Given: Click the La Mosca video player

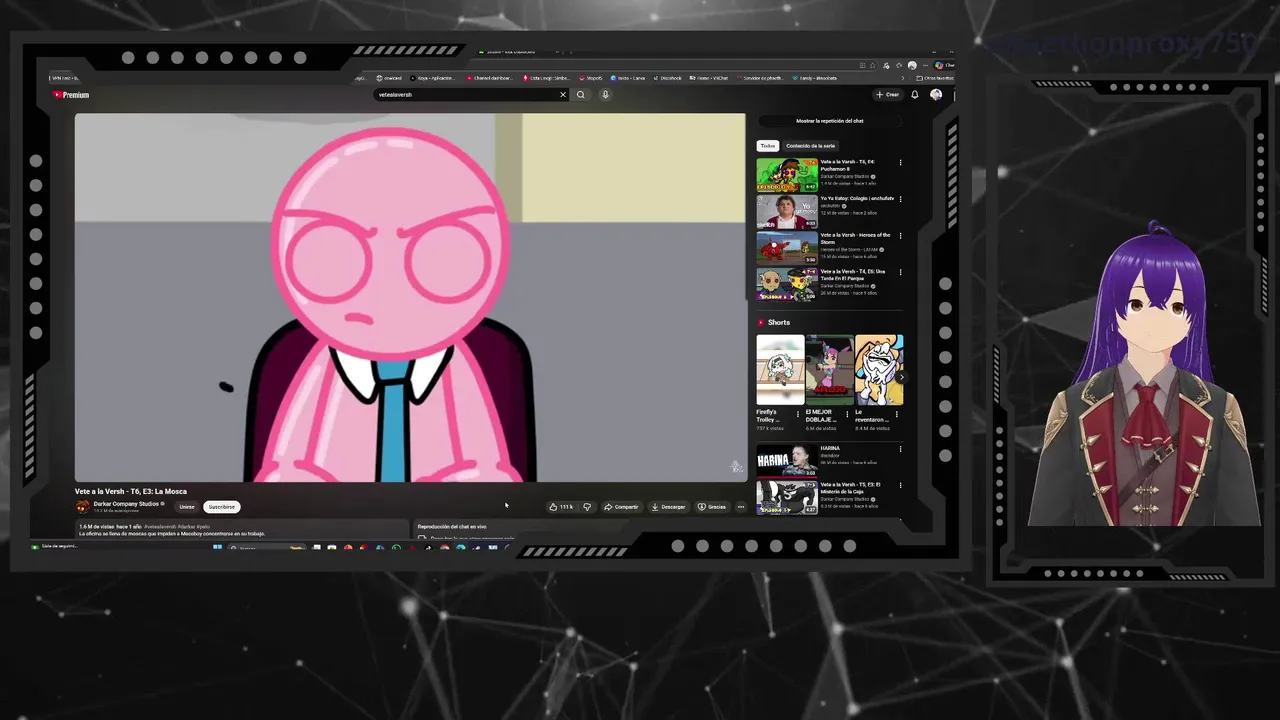Looking at the screenshot, I should [410, 298].
